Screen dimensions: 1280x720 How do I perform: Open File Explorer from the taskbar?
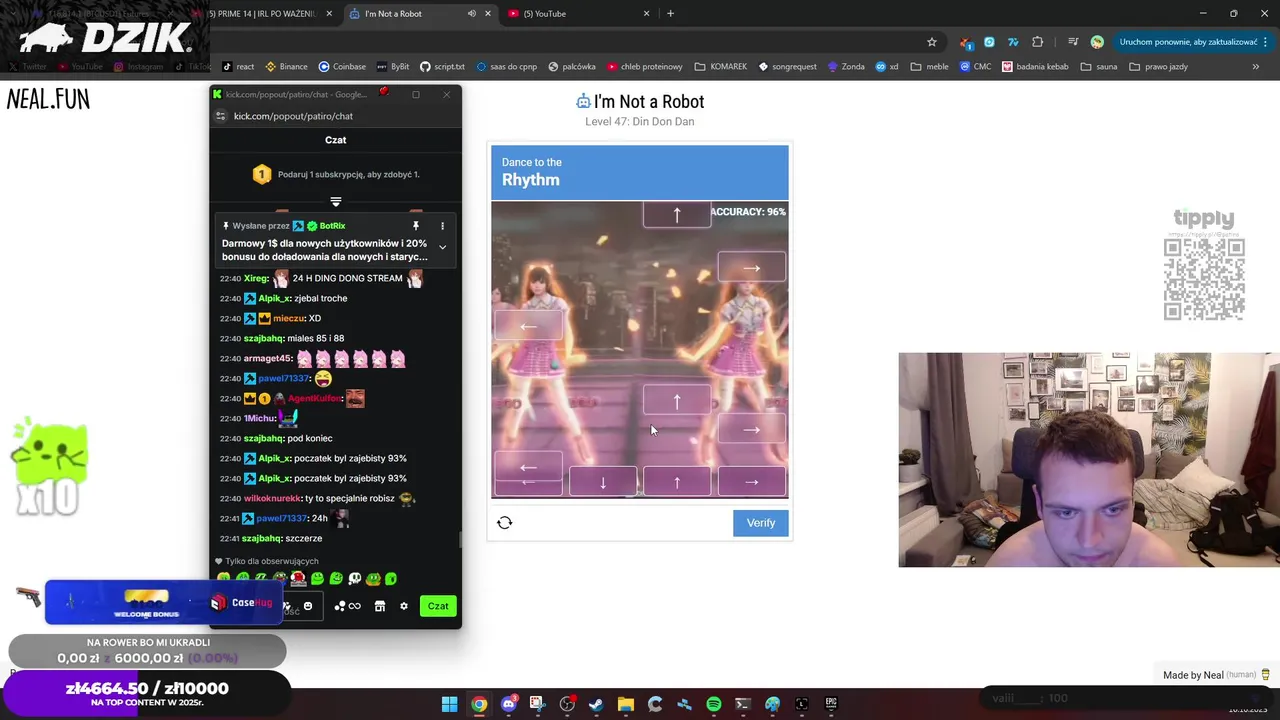tap(626, 704)
